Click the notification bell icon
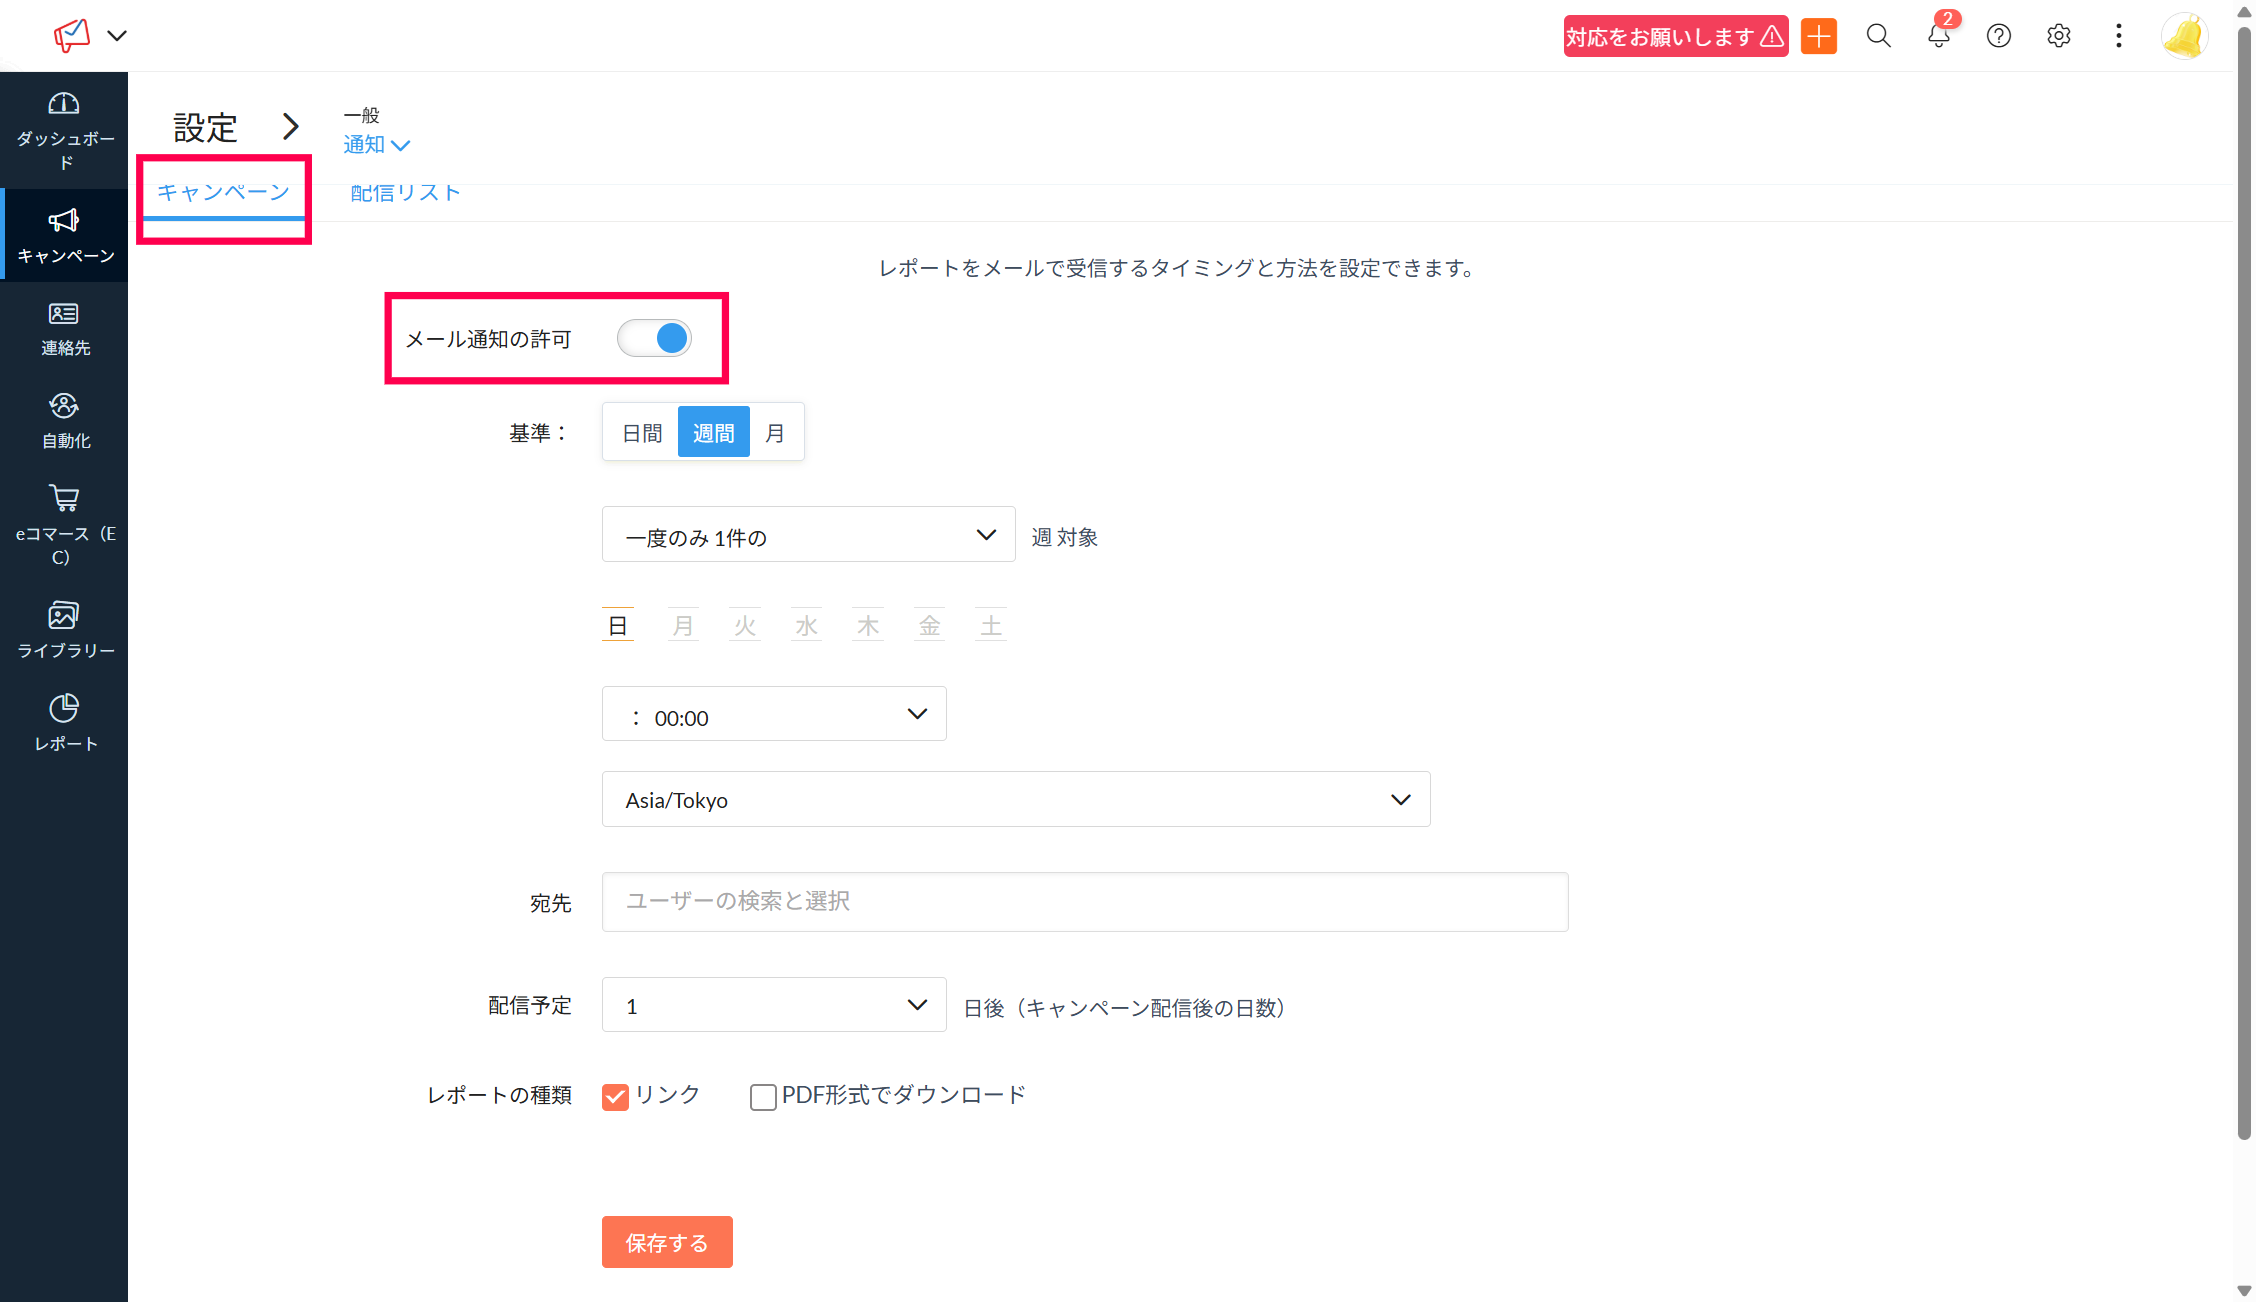The width and height of the screenshot is (2256, 1302). click(1938, 37)
